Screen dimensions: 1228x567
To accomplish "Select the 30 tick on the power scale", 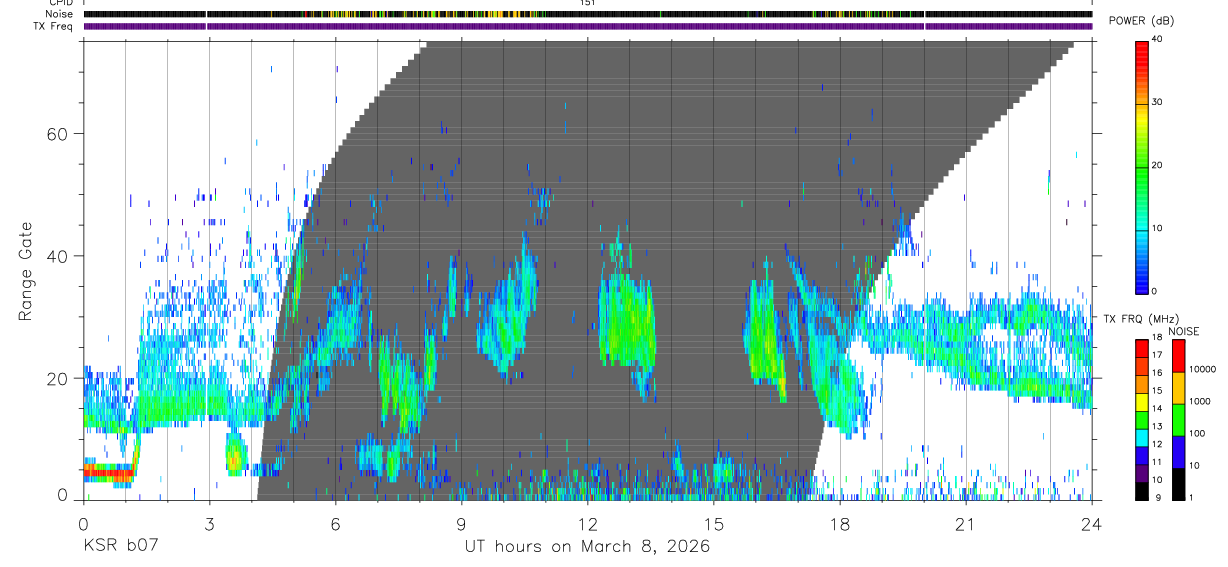I will [x=1158, y=103].
